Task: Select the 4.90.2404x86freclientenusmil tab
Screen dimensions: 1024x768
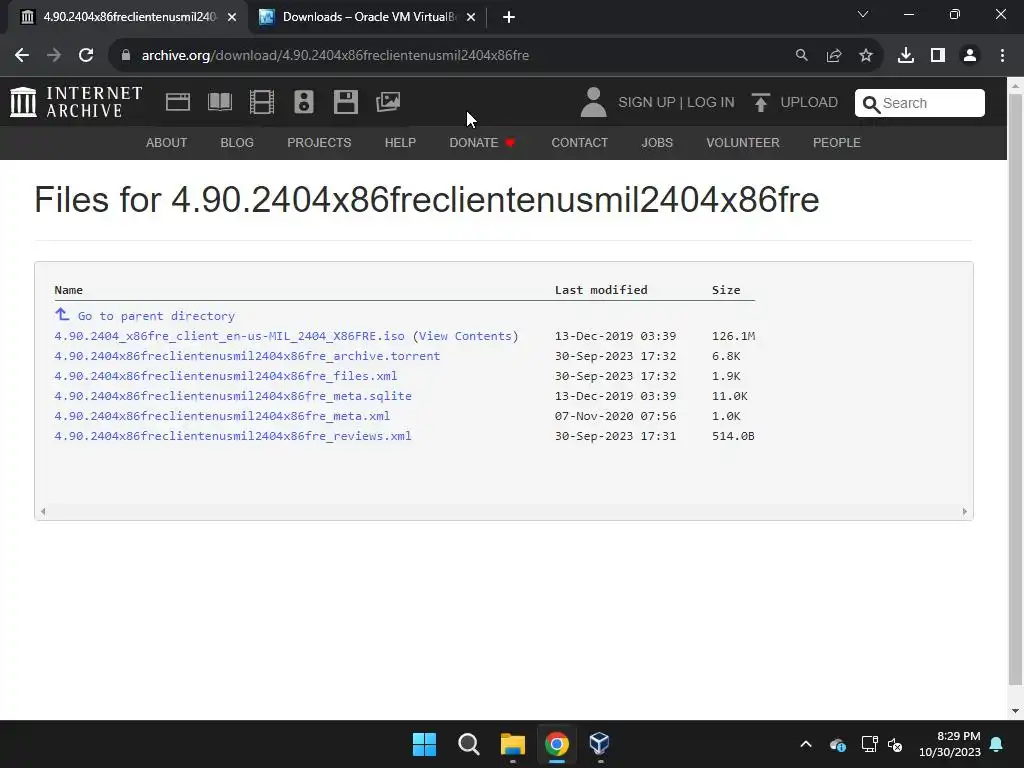Action: 128,17
